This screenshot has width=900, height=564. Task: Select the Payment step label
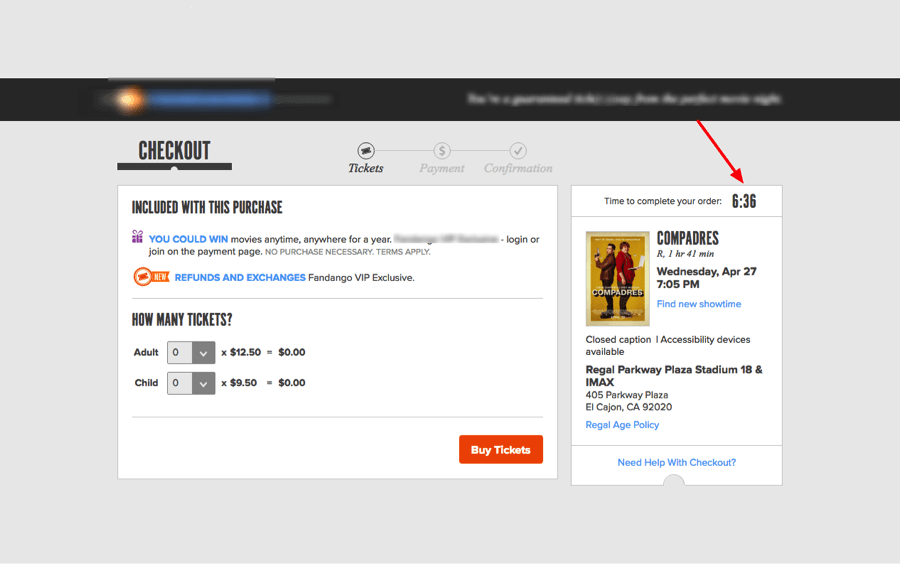(x=441, y=168)
